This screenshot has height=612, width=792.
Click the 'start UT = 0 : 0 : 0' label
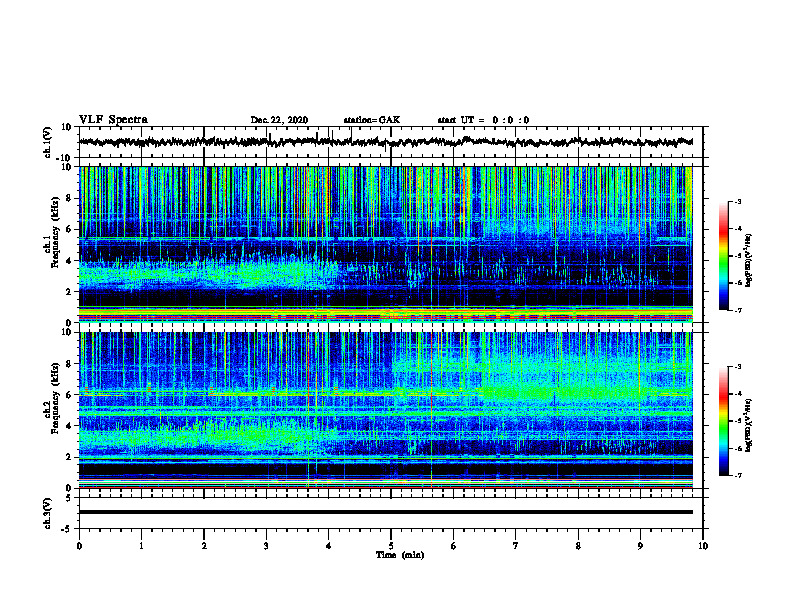tap(483, 120)
